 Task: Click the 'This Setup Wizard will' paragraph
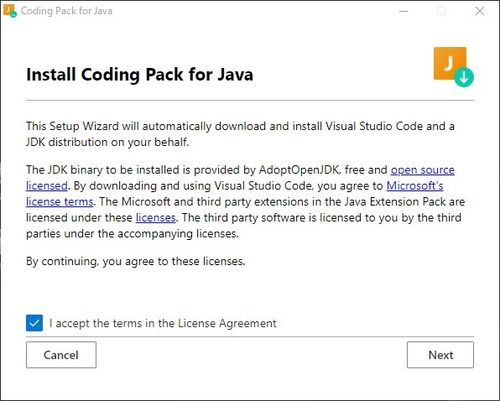click(x=240, y=134)
